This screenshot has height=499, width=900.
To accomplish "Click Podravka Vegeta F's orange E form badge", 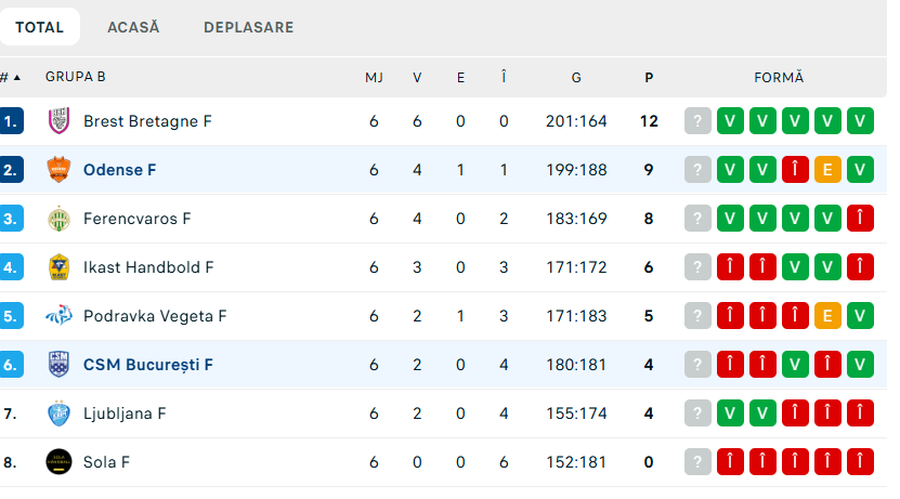I will click(827, 316).
